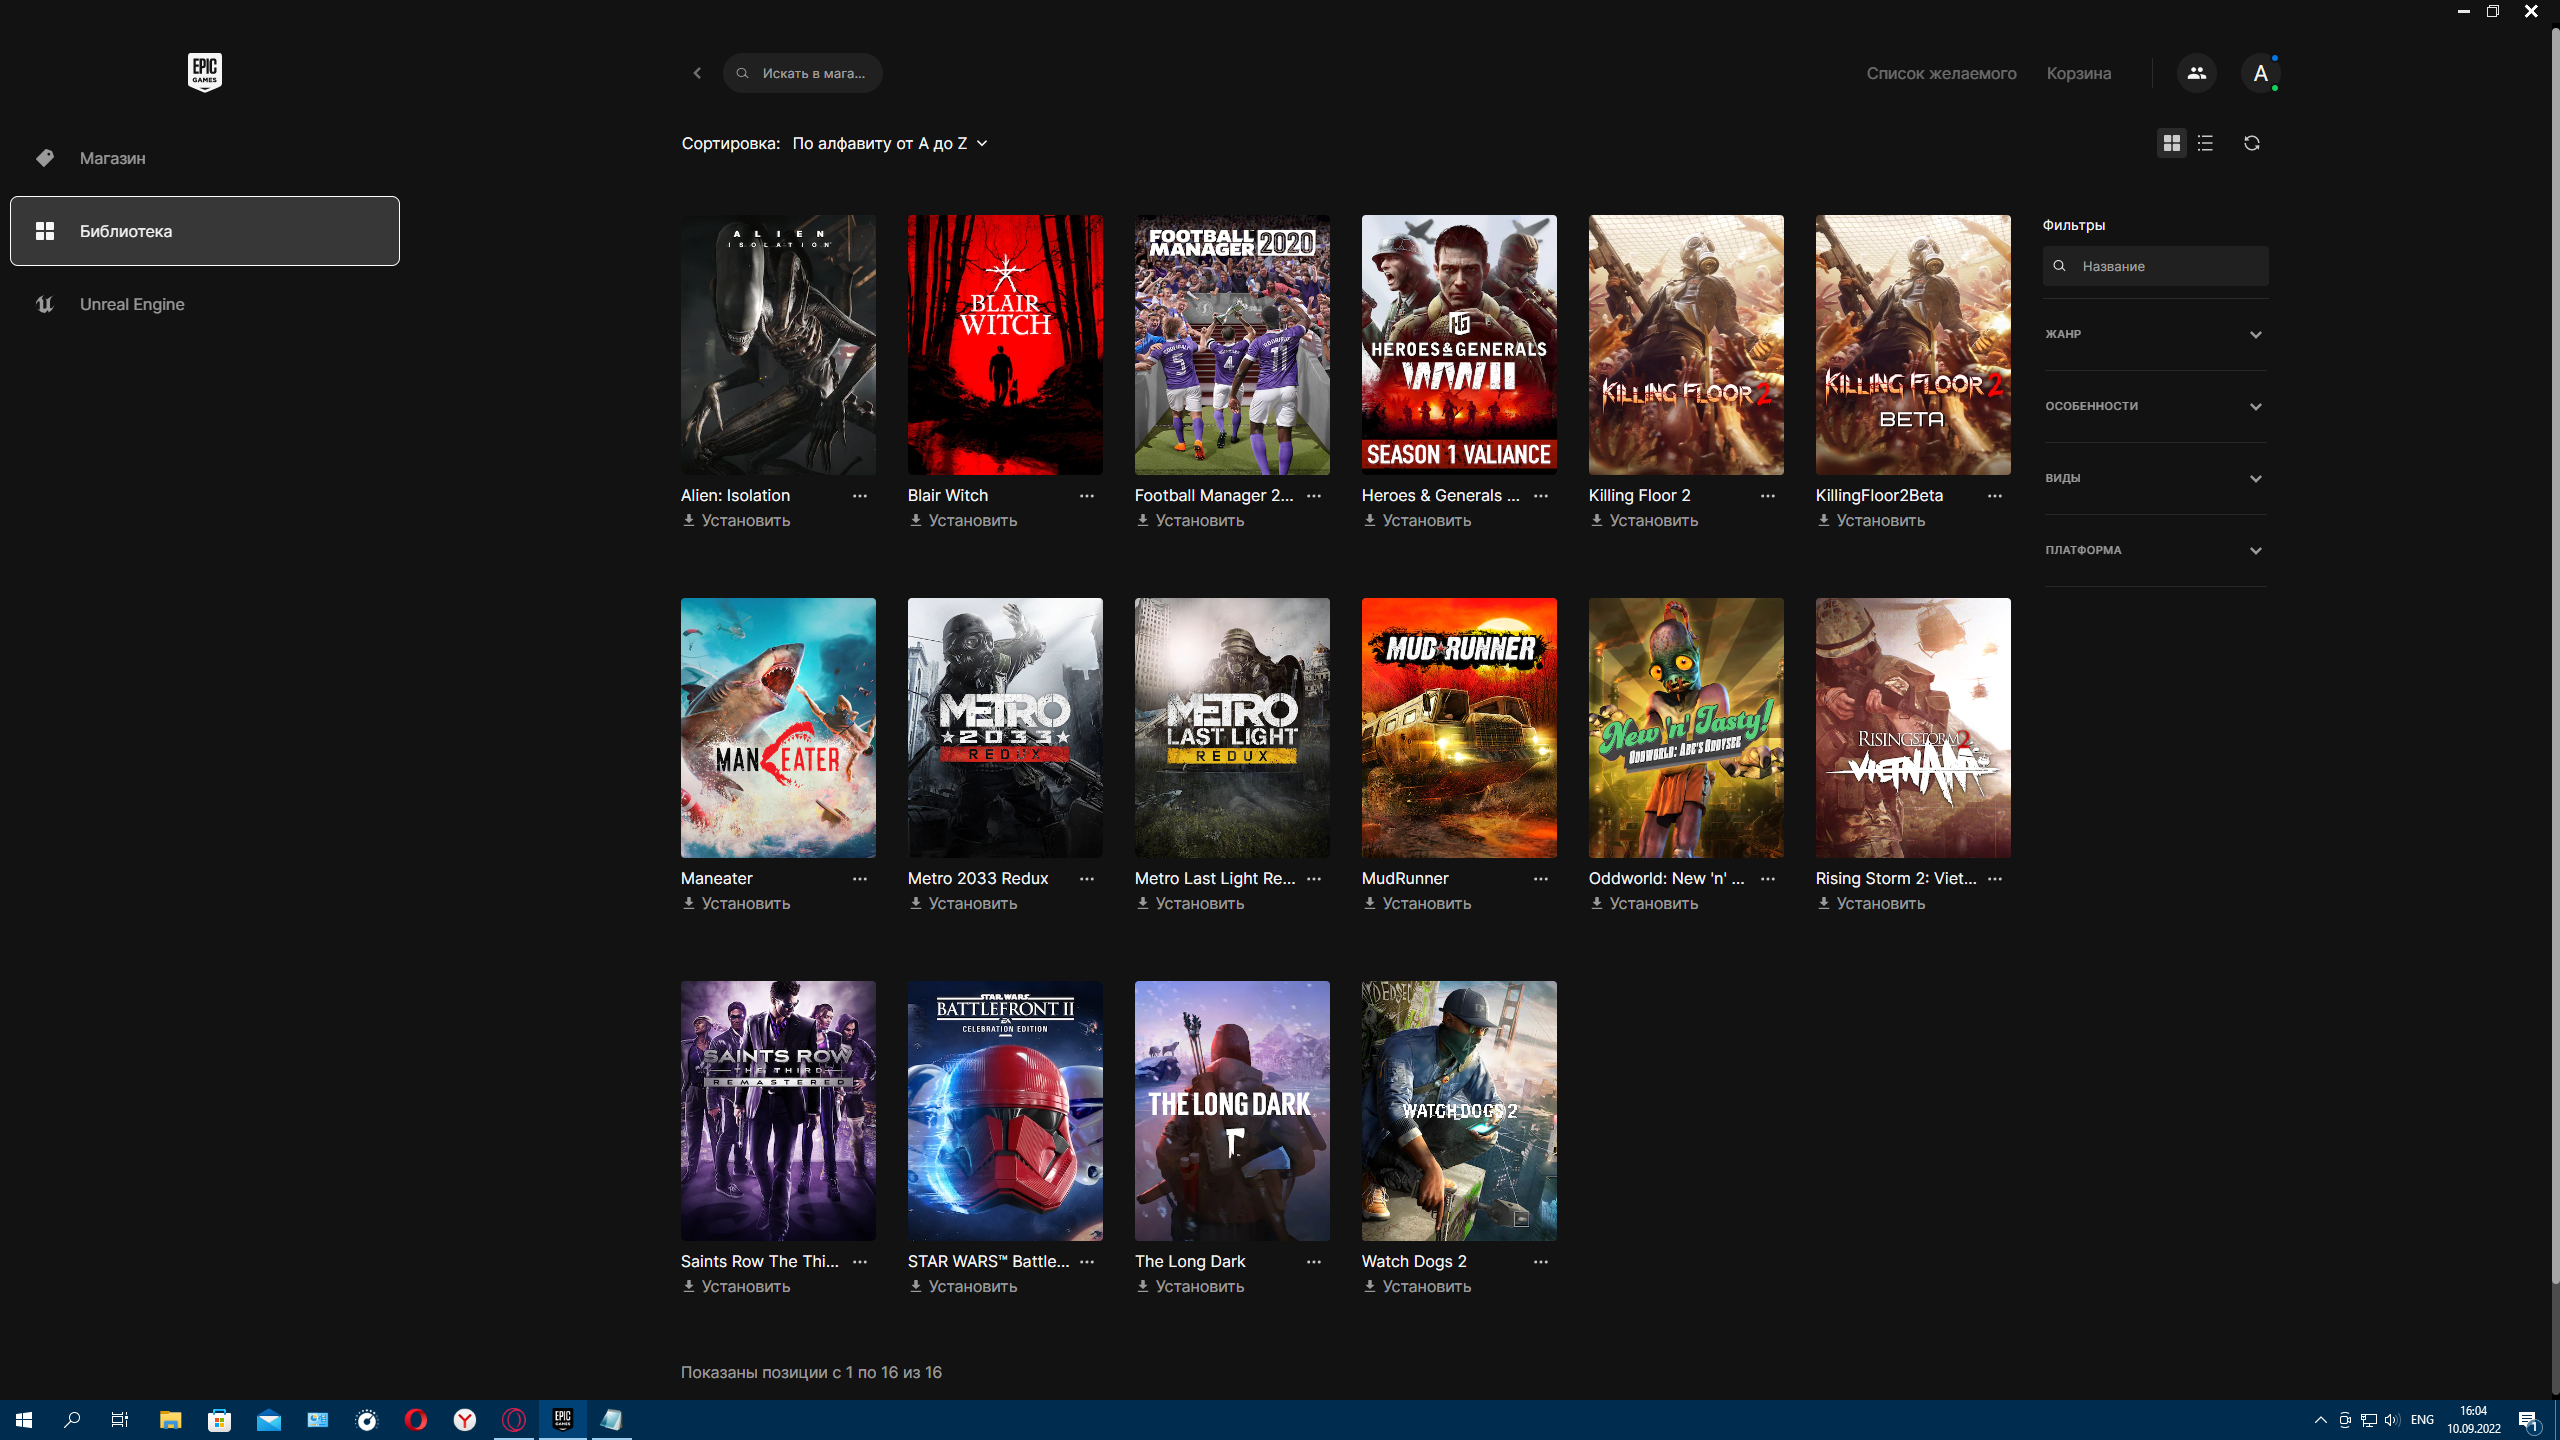
Task: Open Watch Dogs 2 options menu
Action: pos(1540,1262)
